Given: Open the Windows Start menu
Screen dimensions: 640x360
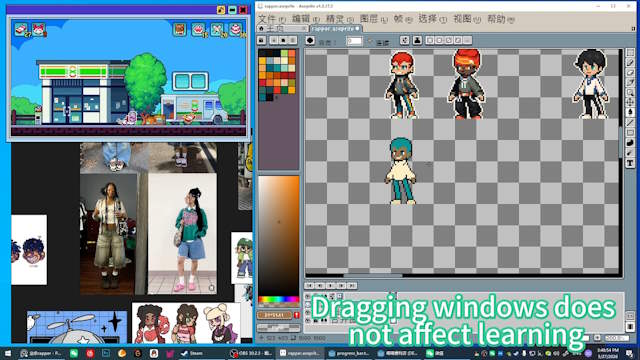Looking at the screenshot, I should tap(7, 353).
